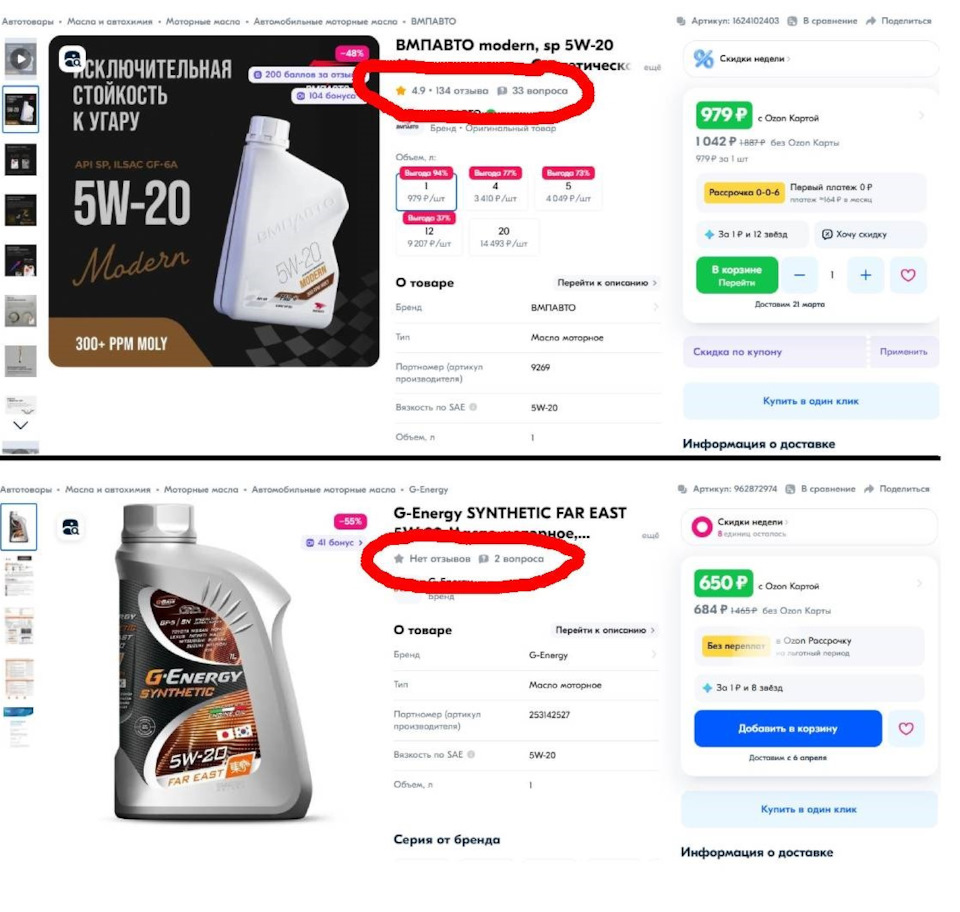Image resolution: width=960 pixels, height=912 pixels.
Task: Select the 5 liter volume option
Action: 567,191
